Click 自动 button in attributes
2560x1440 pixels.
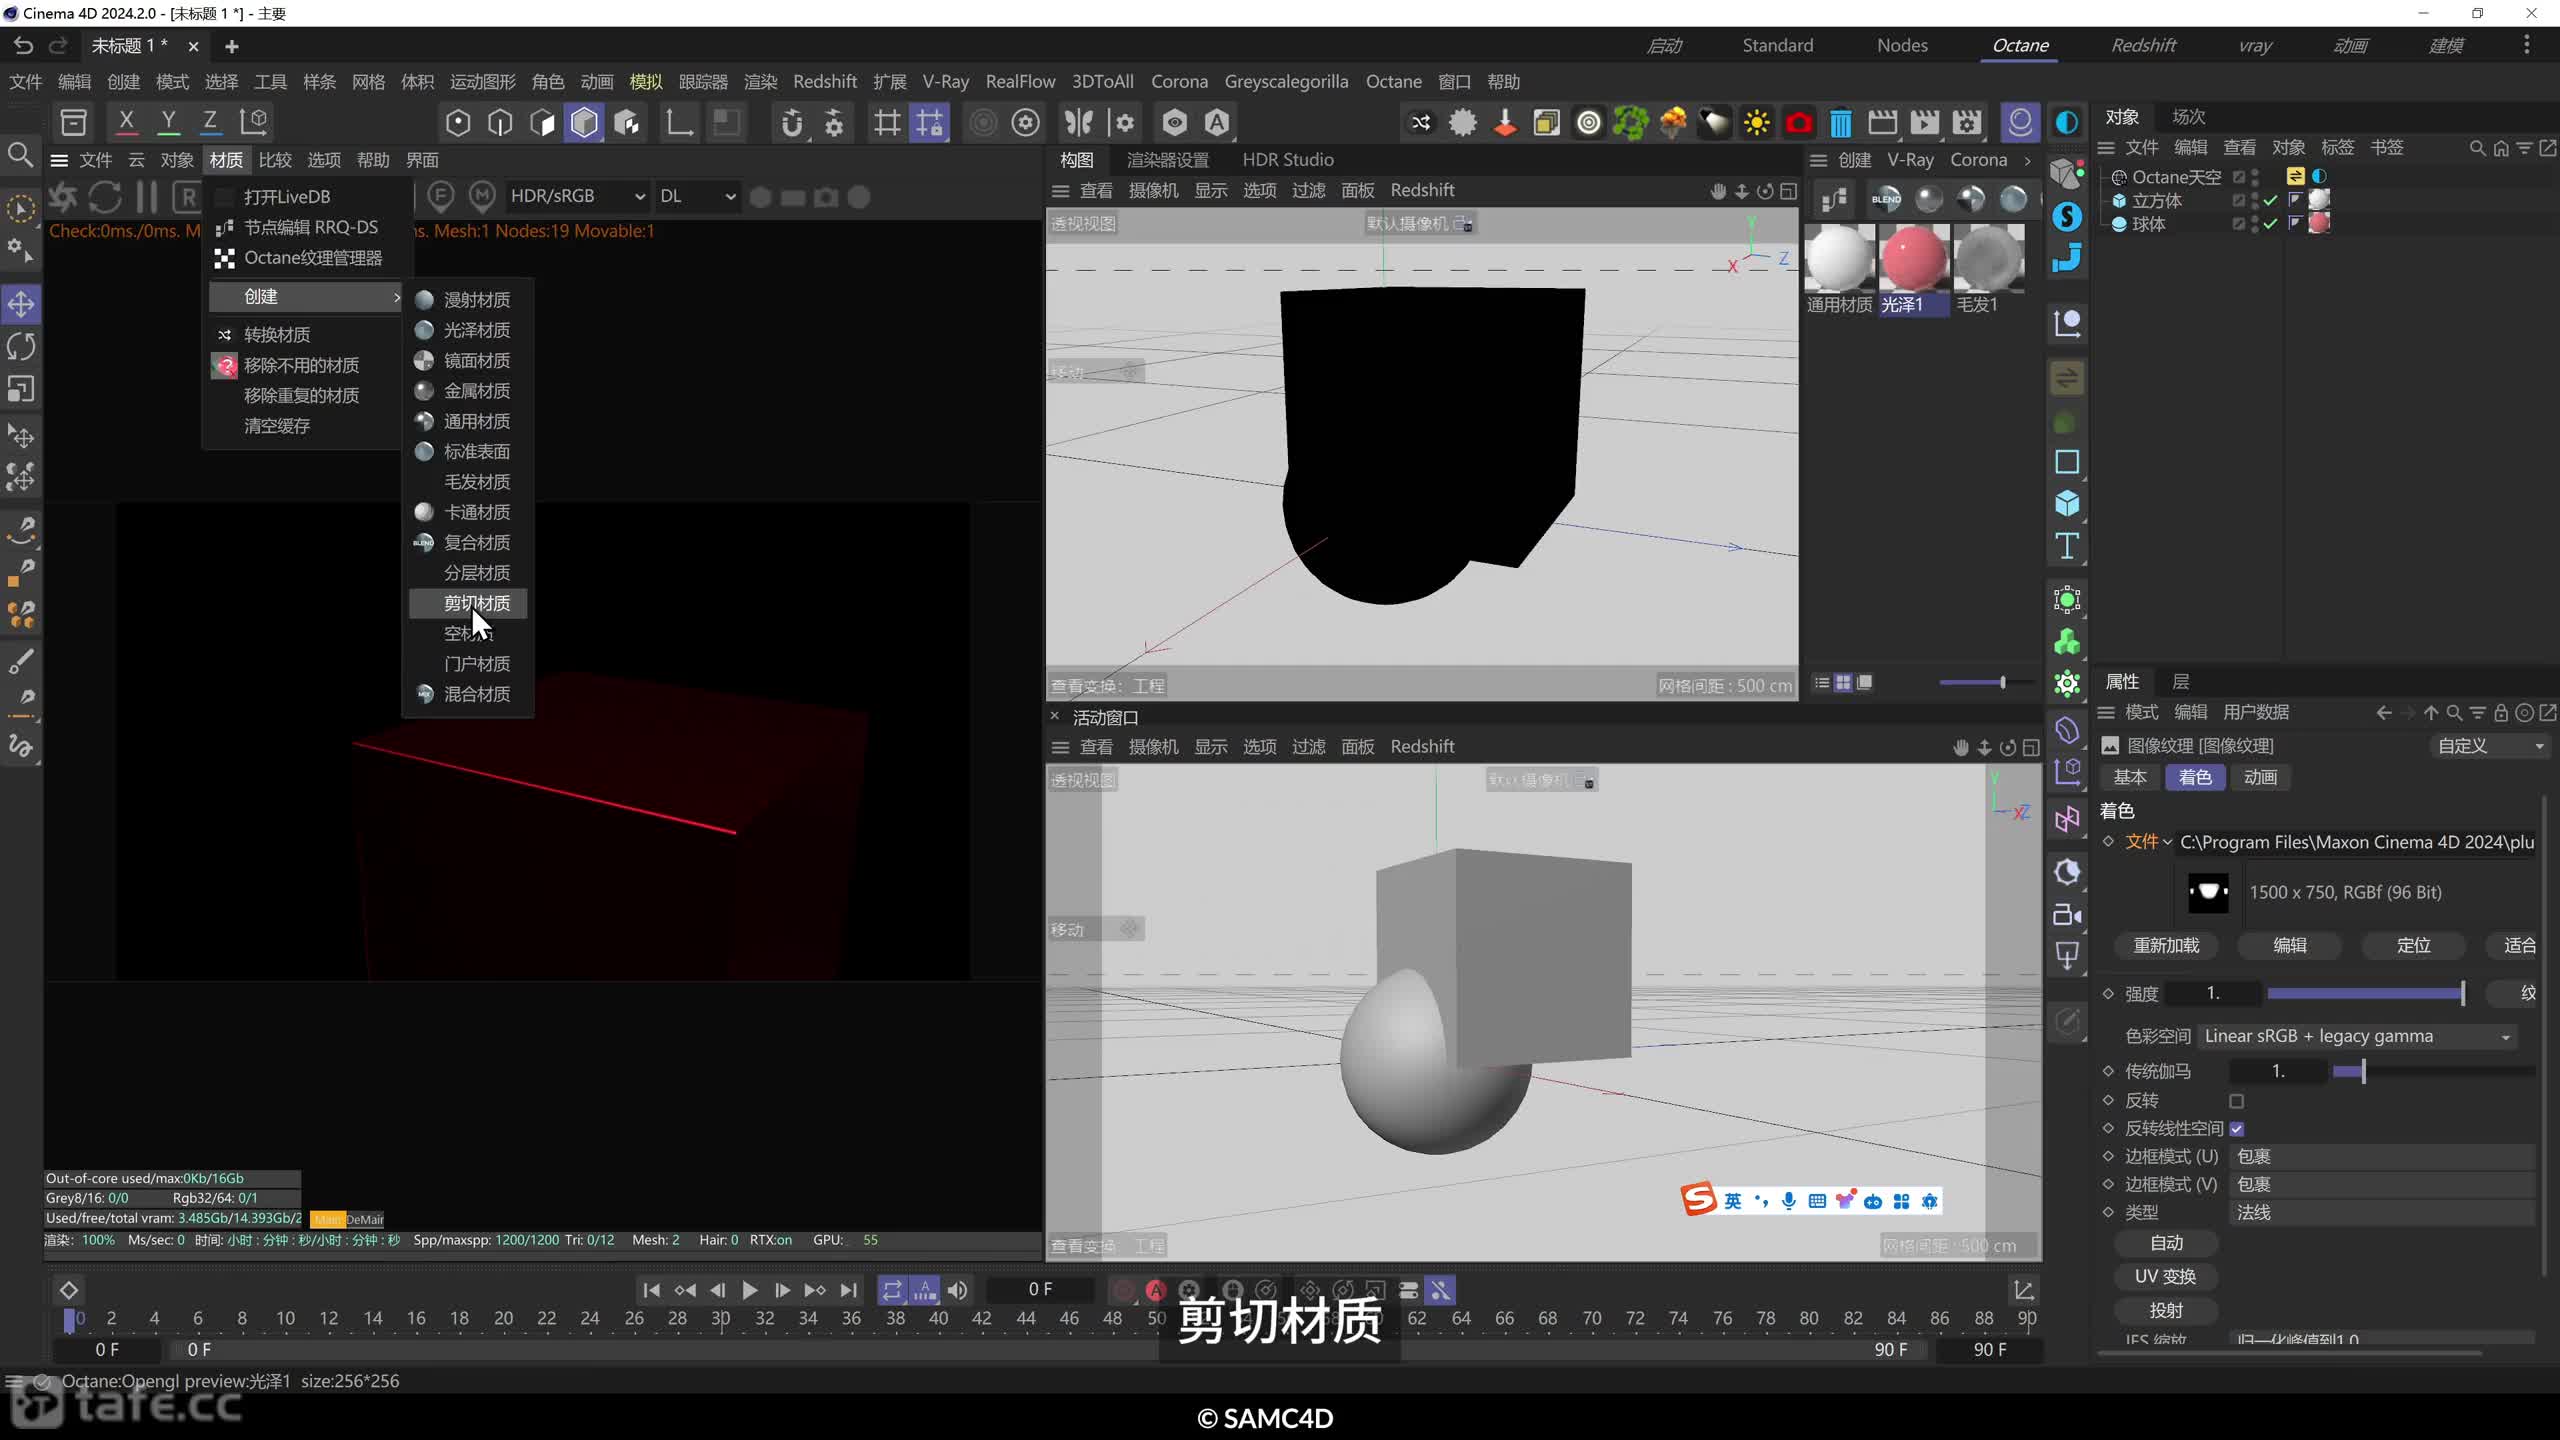point(2166,1243)
